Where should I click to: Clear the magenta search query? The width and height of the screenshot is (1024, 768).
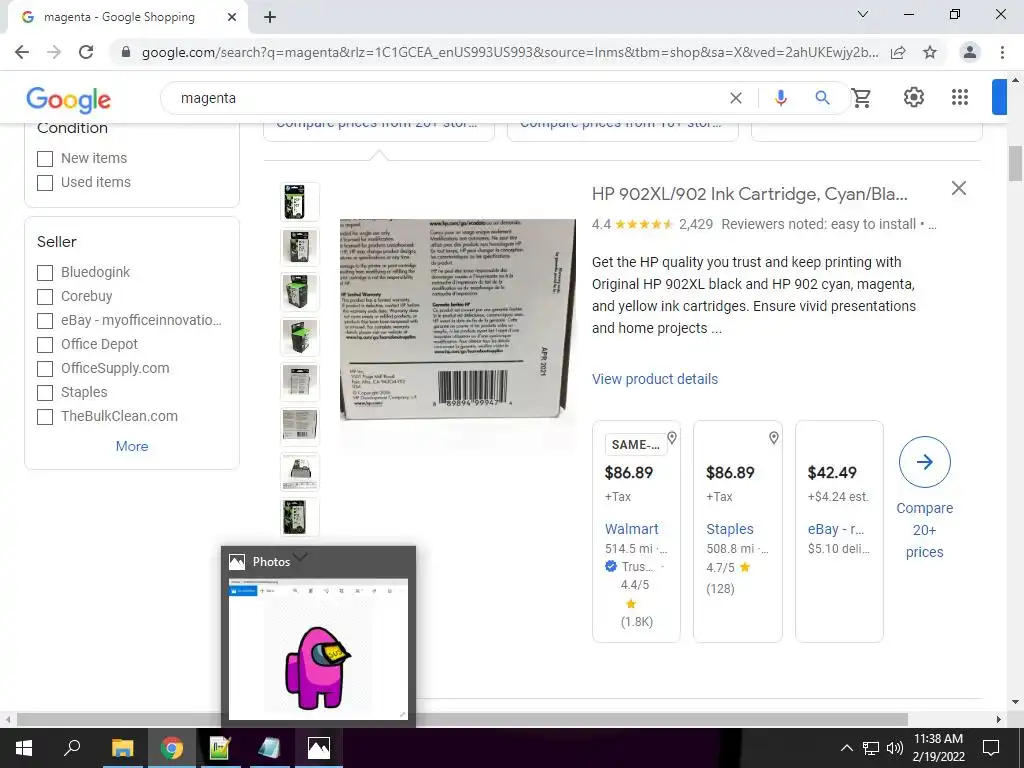735,98
